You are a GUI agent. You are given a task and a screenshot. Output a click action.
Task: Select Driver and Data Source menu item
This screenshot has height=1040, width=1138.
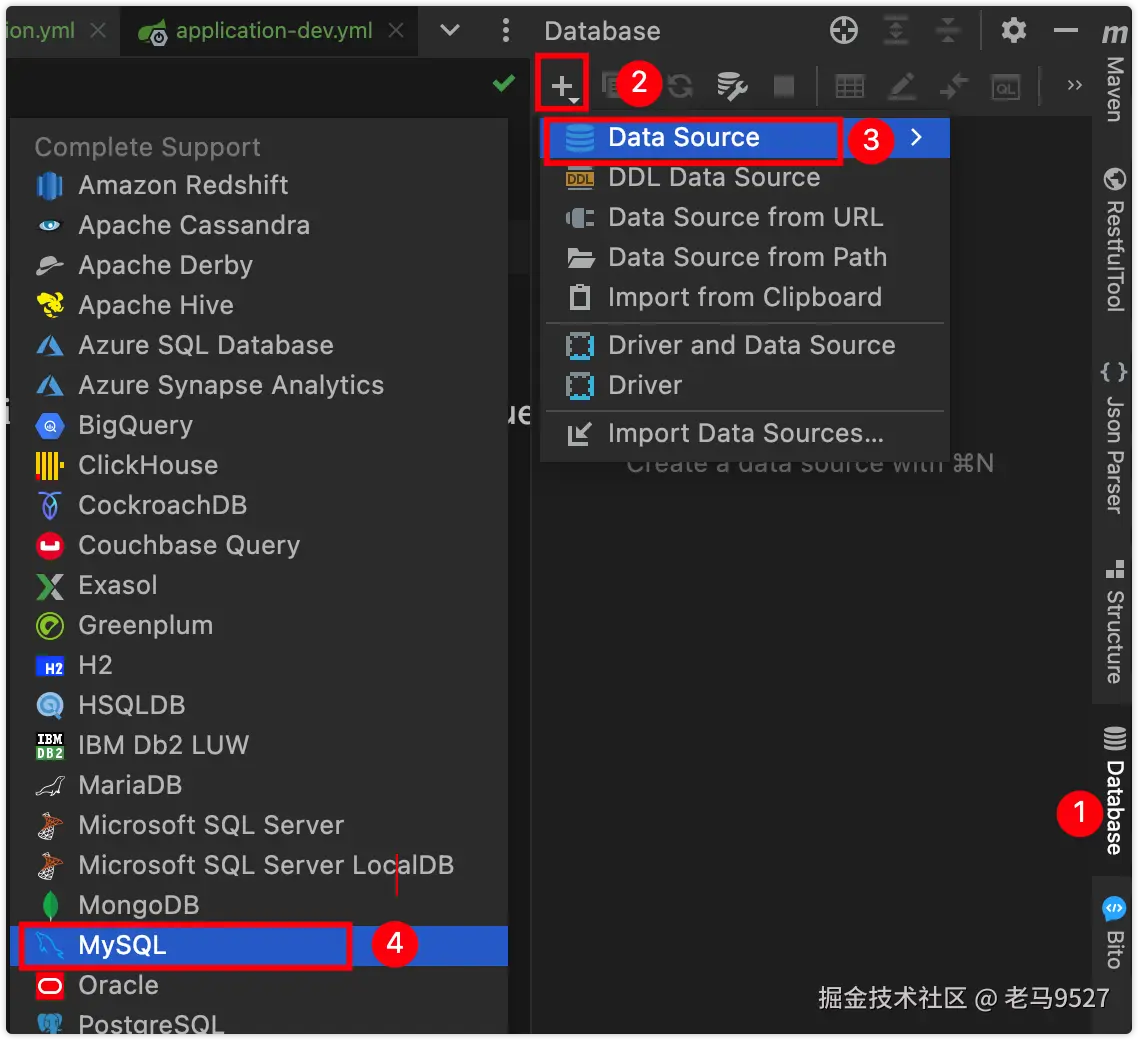745,345
